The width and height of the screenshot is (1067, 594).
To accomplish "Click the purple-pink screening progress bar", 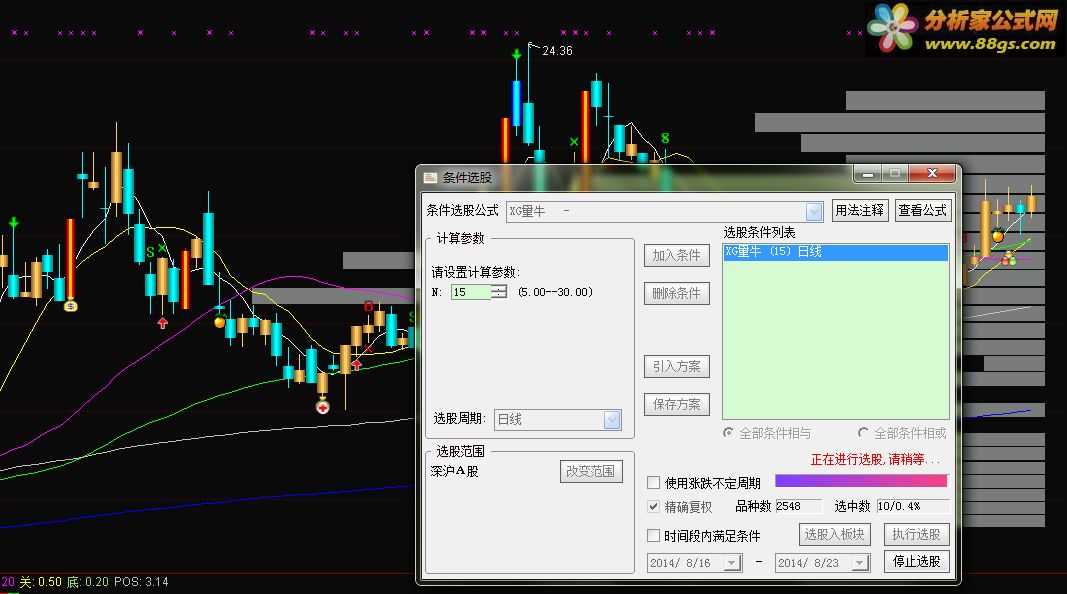I will (x=861, y=481).
